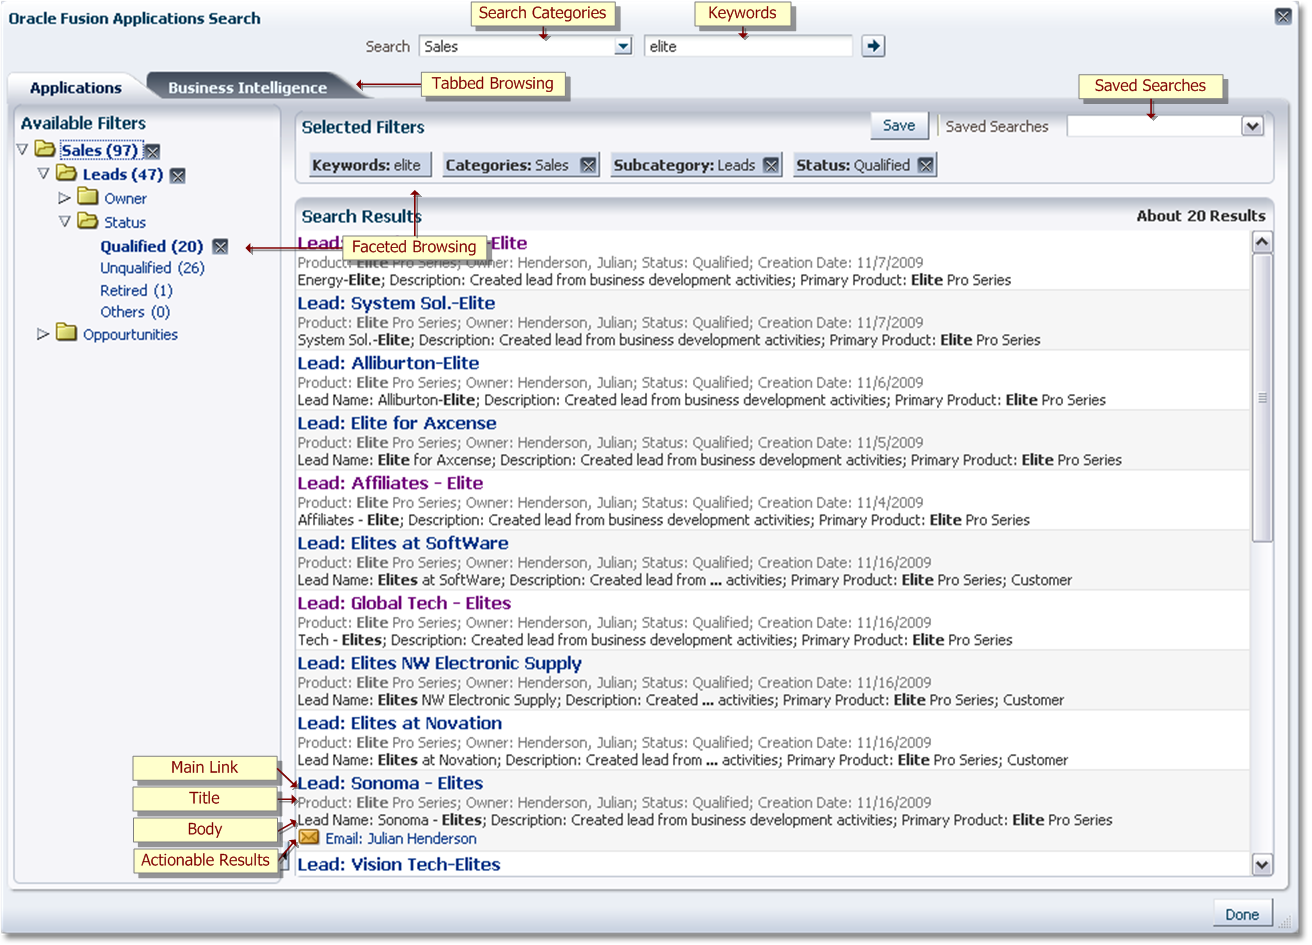The height and width of the screenshot is (945, 1312).
Task: Click the Sales folder icon
Action: point(45,149)
